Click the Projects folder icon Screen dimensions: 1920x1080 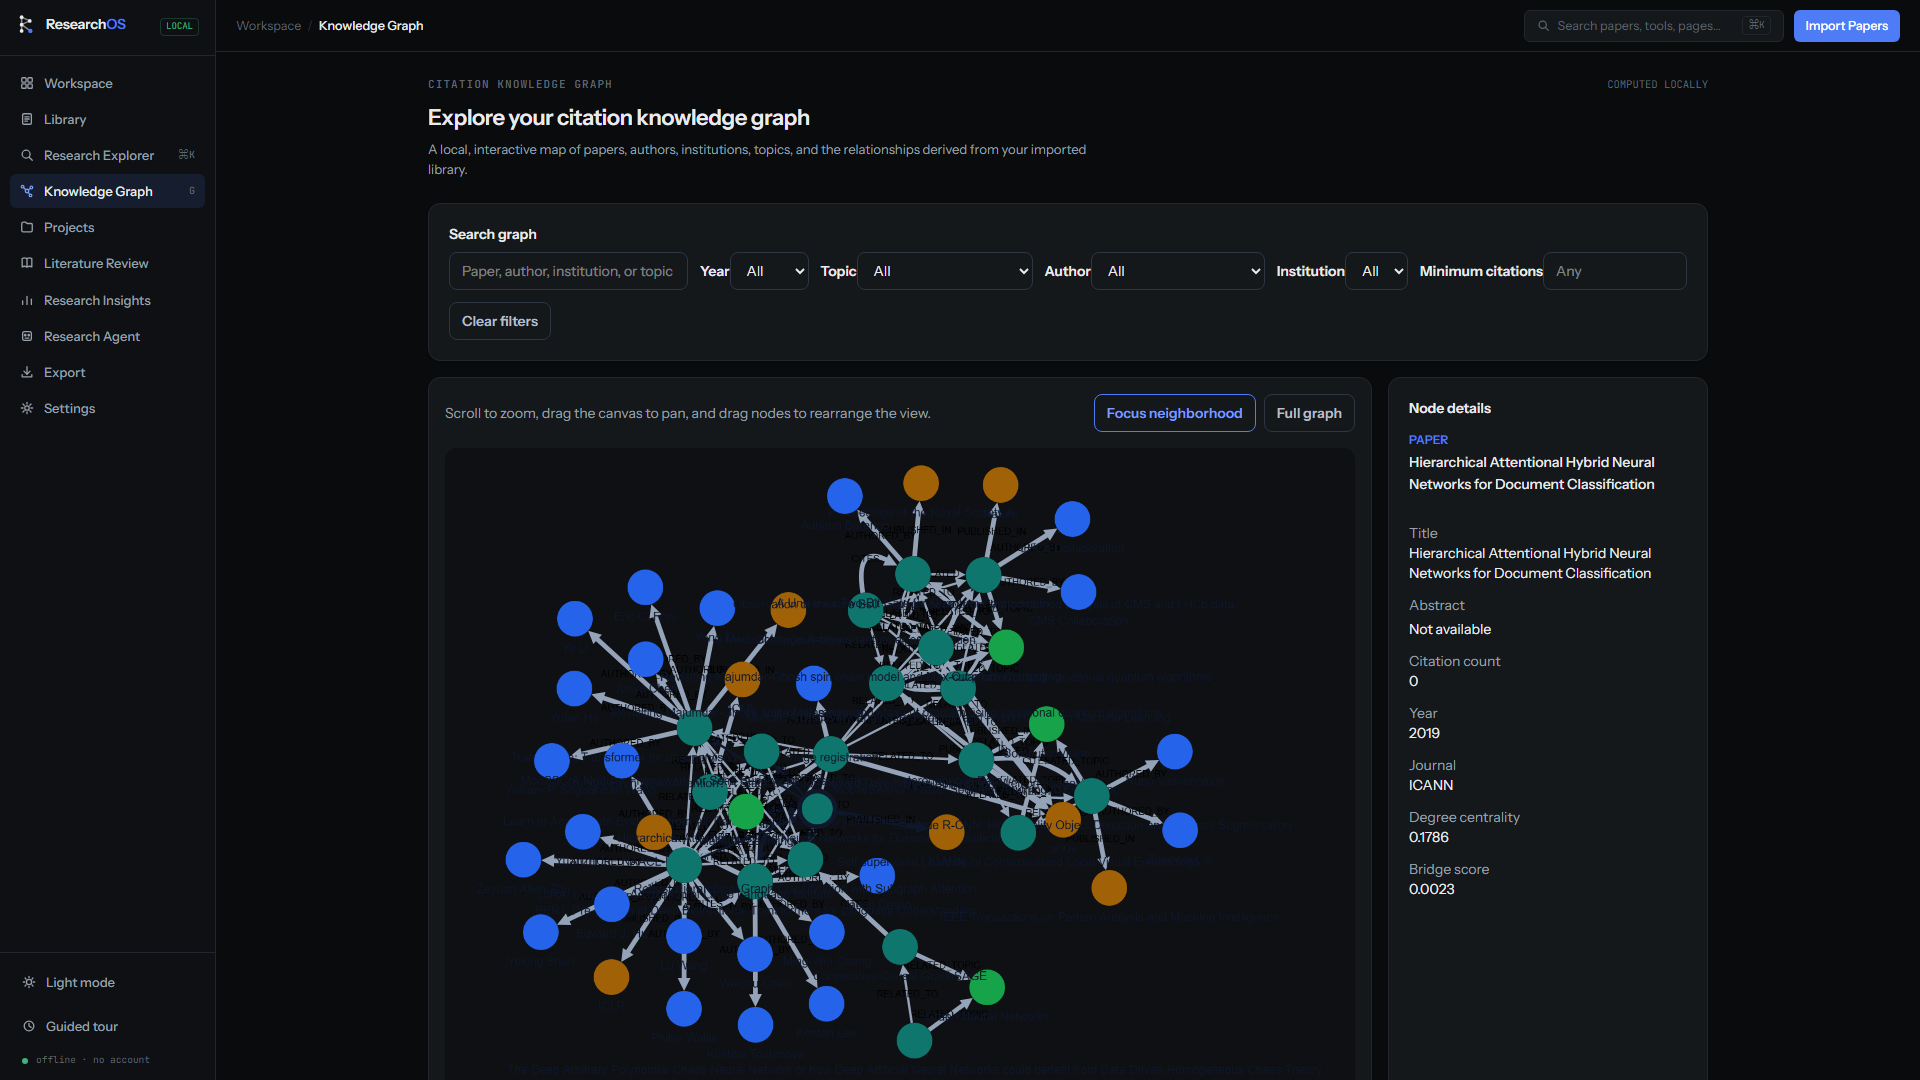click(x=27, y=227)
